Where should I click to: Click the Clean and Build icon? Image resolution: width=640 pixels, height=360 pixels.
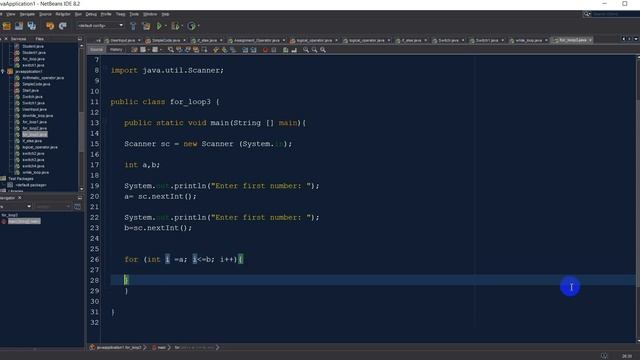point(146,26)
